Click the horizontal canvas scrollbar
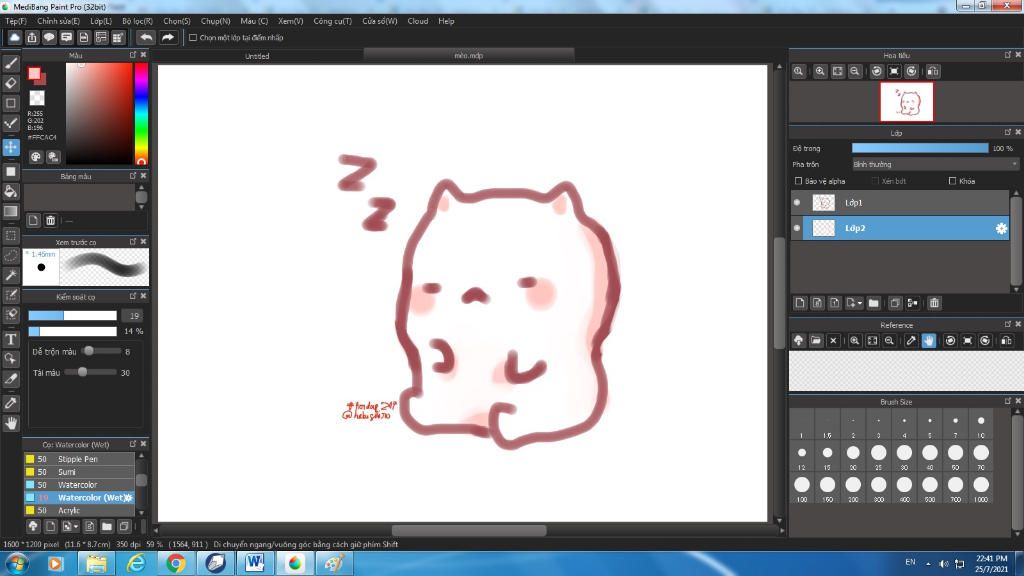 [x=468, y=530]
